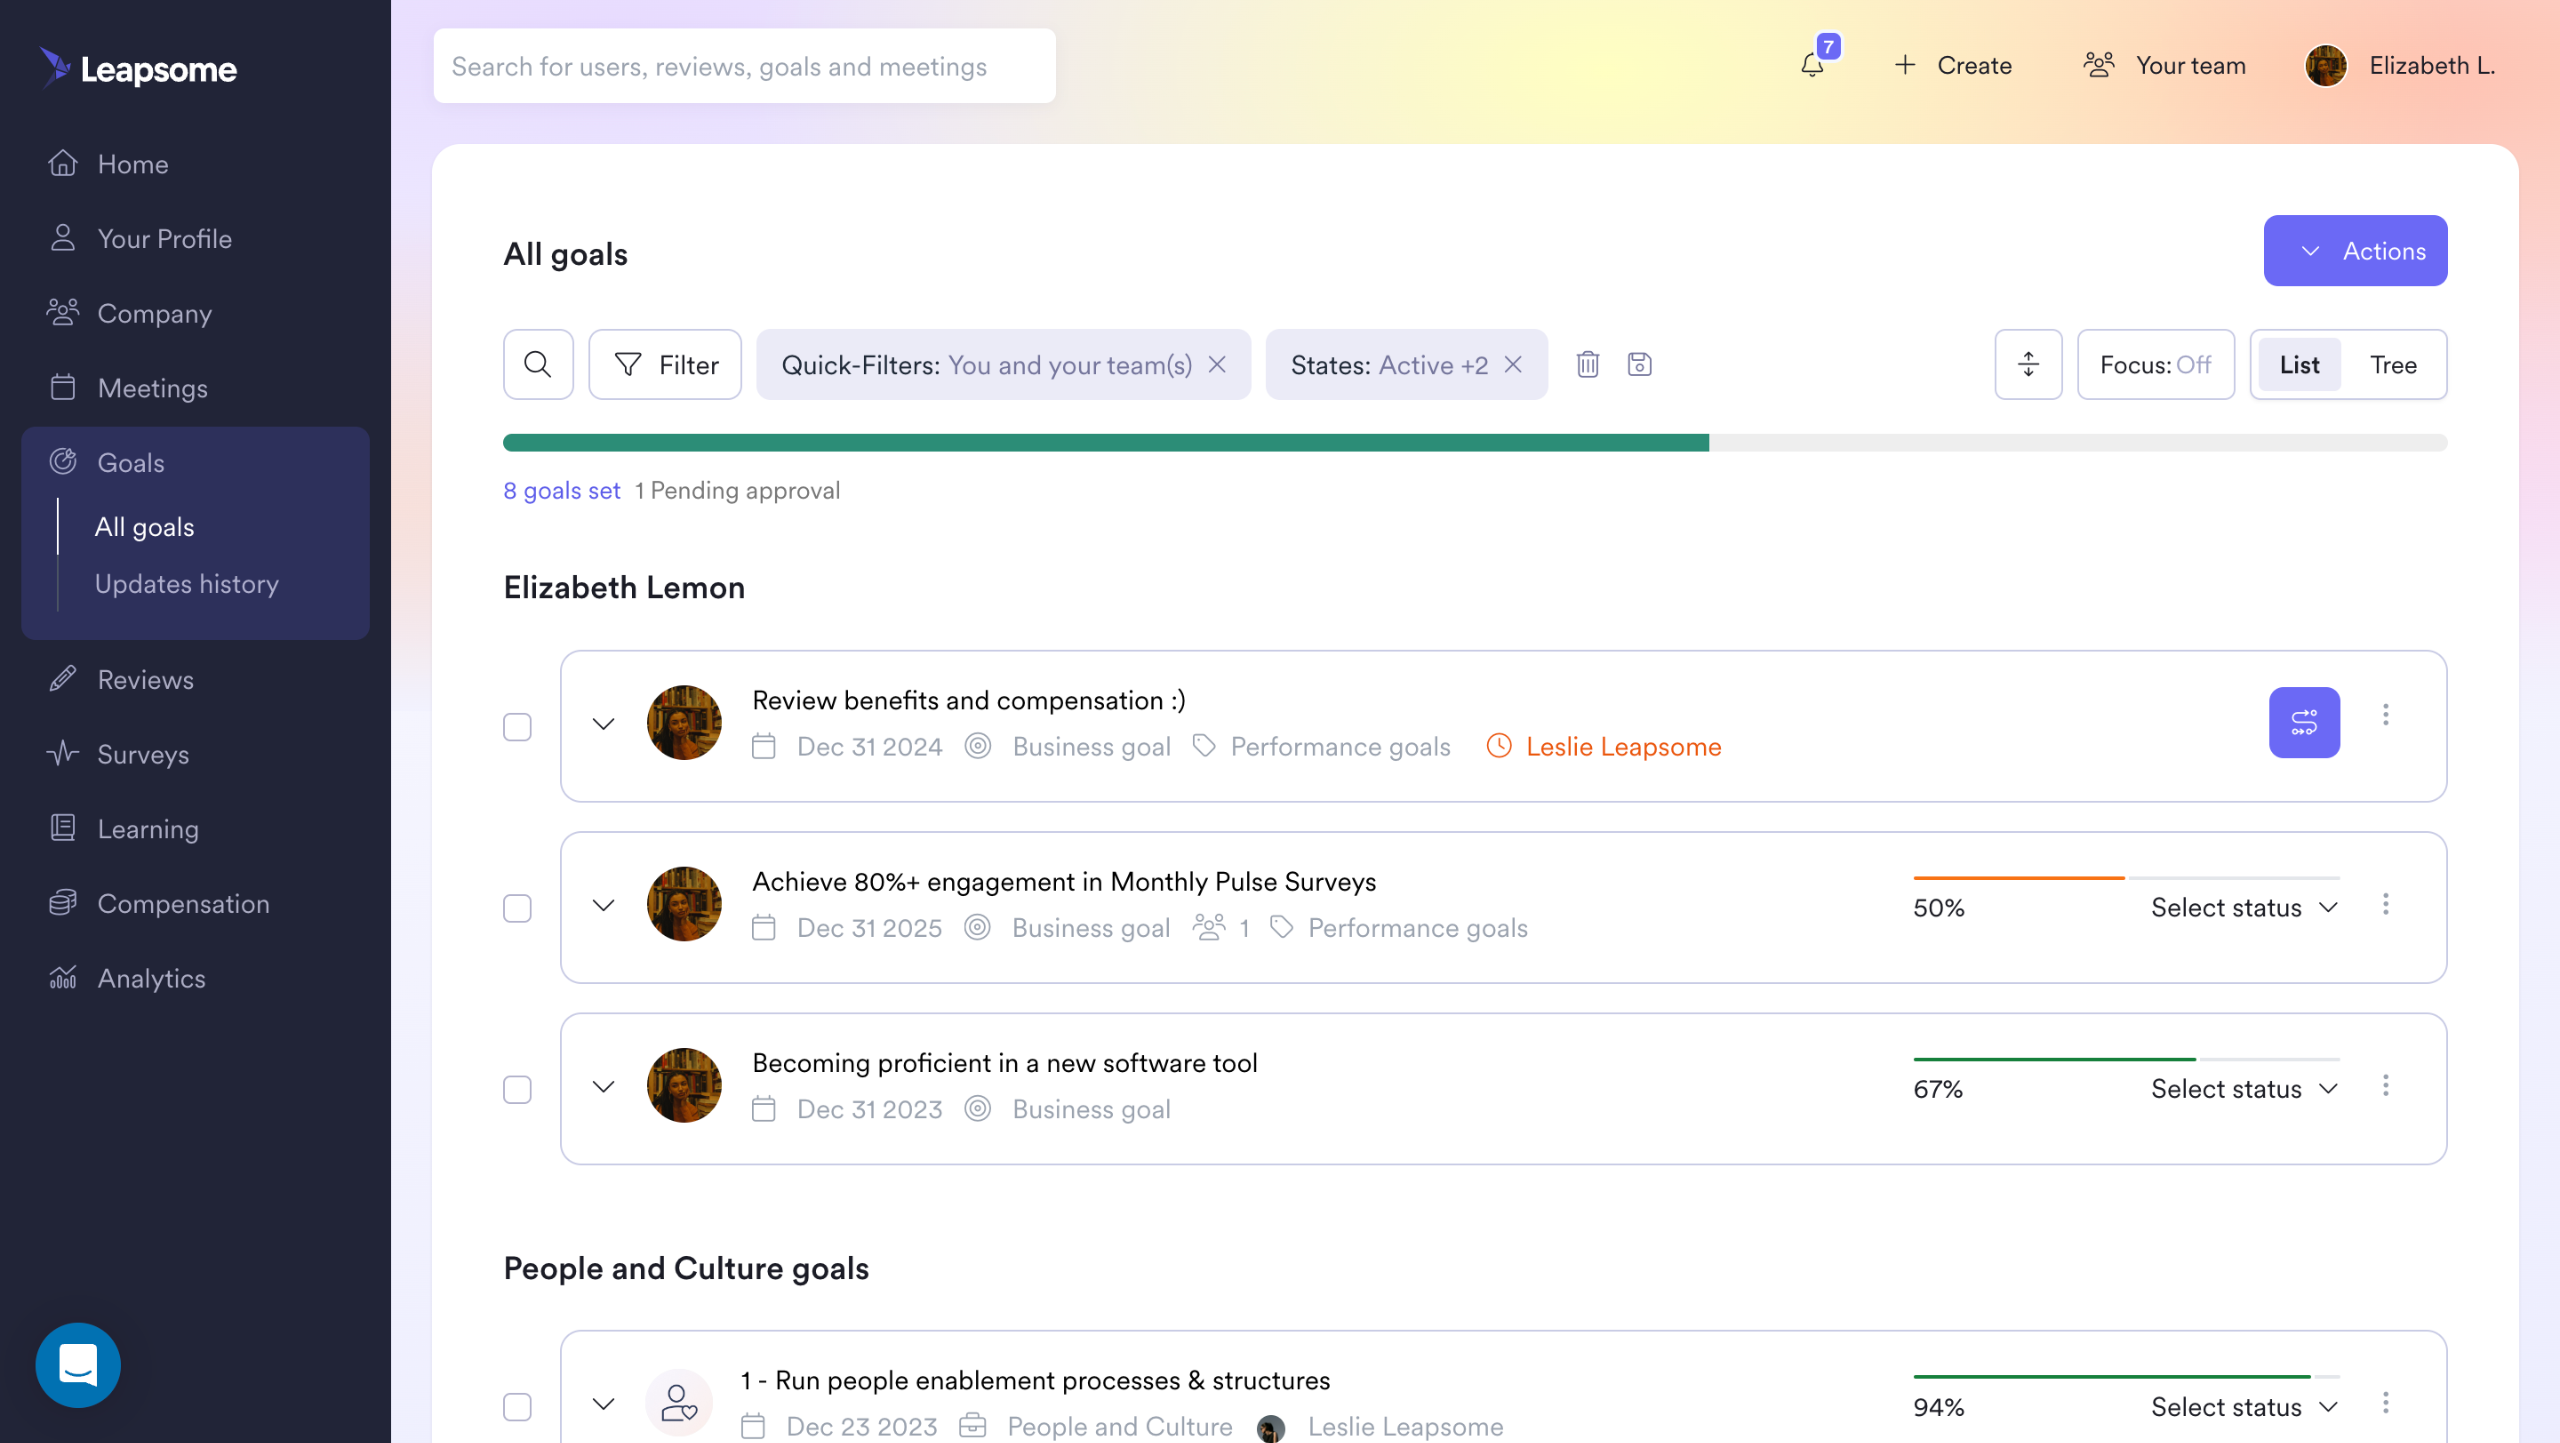Expand the Achieve 80%+ engagement goal
The image size is (2560, 1443).
click(603, 906)
